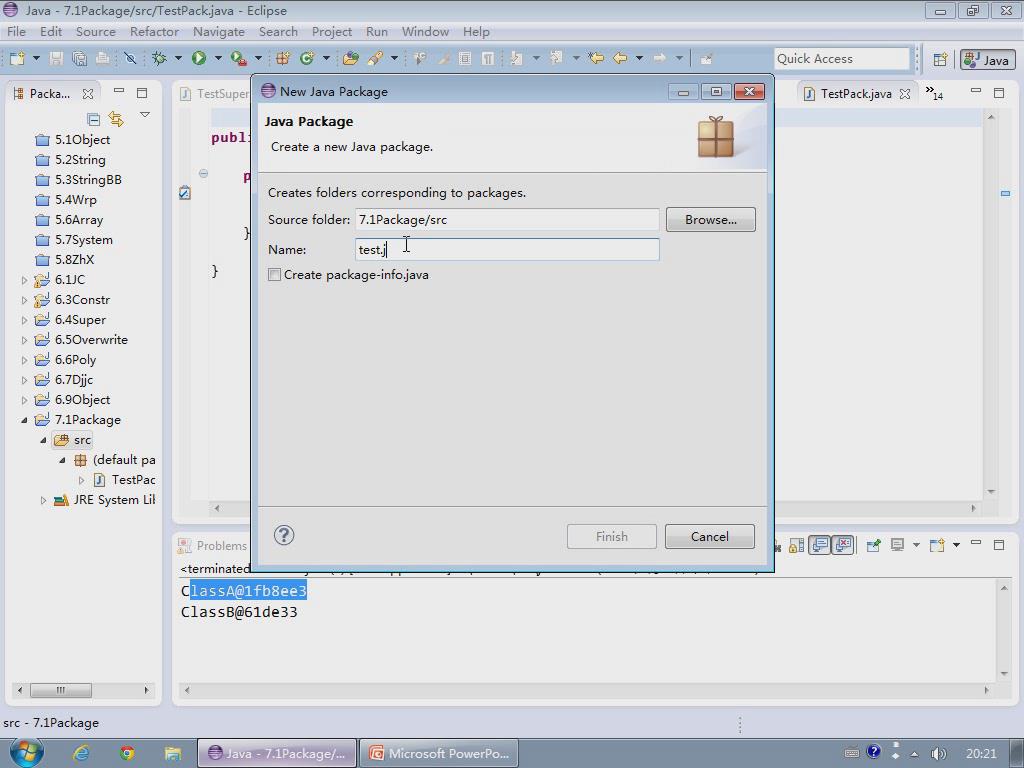Click the Quick Access search box
The width and height of the screenshot is (1024, 768).
pos(842,59)
